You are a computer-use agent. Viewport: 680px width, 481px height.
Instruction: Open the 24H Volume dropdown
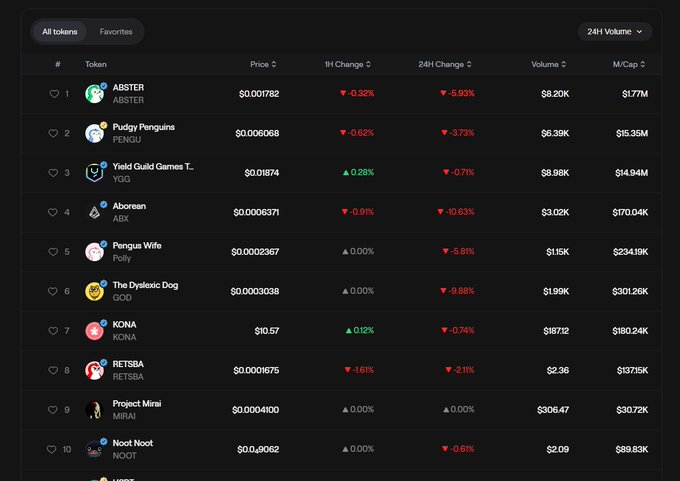(615, 32)
